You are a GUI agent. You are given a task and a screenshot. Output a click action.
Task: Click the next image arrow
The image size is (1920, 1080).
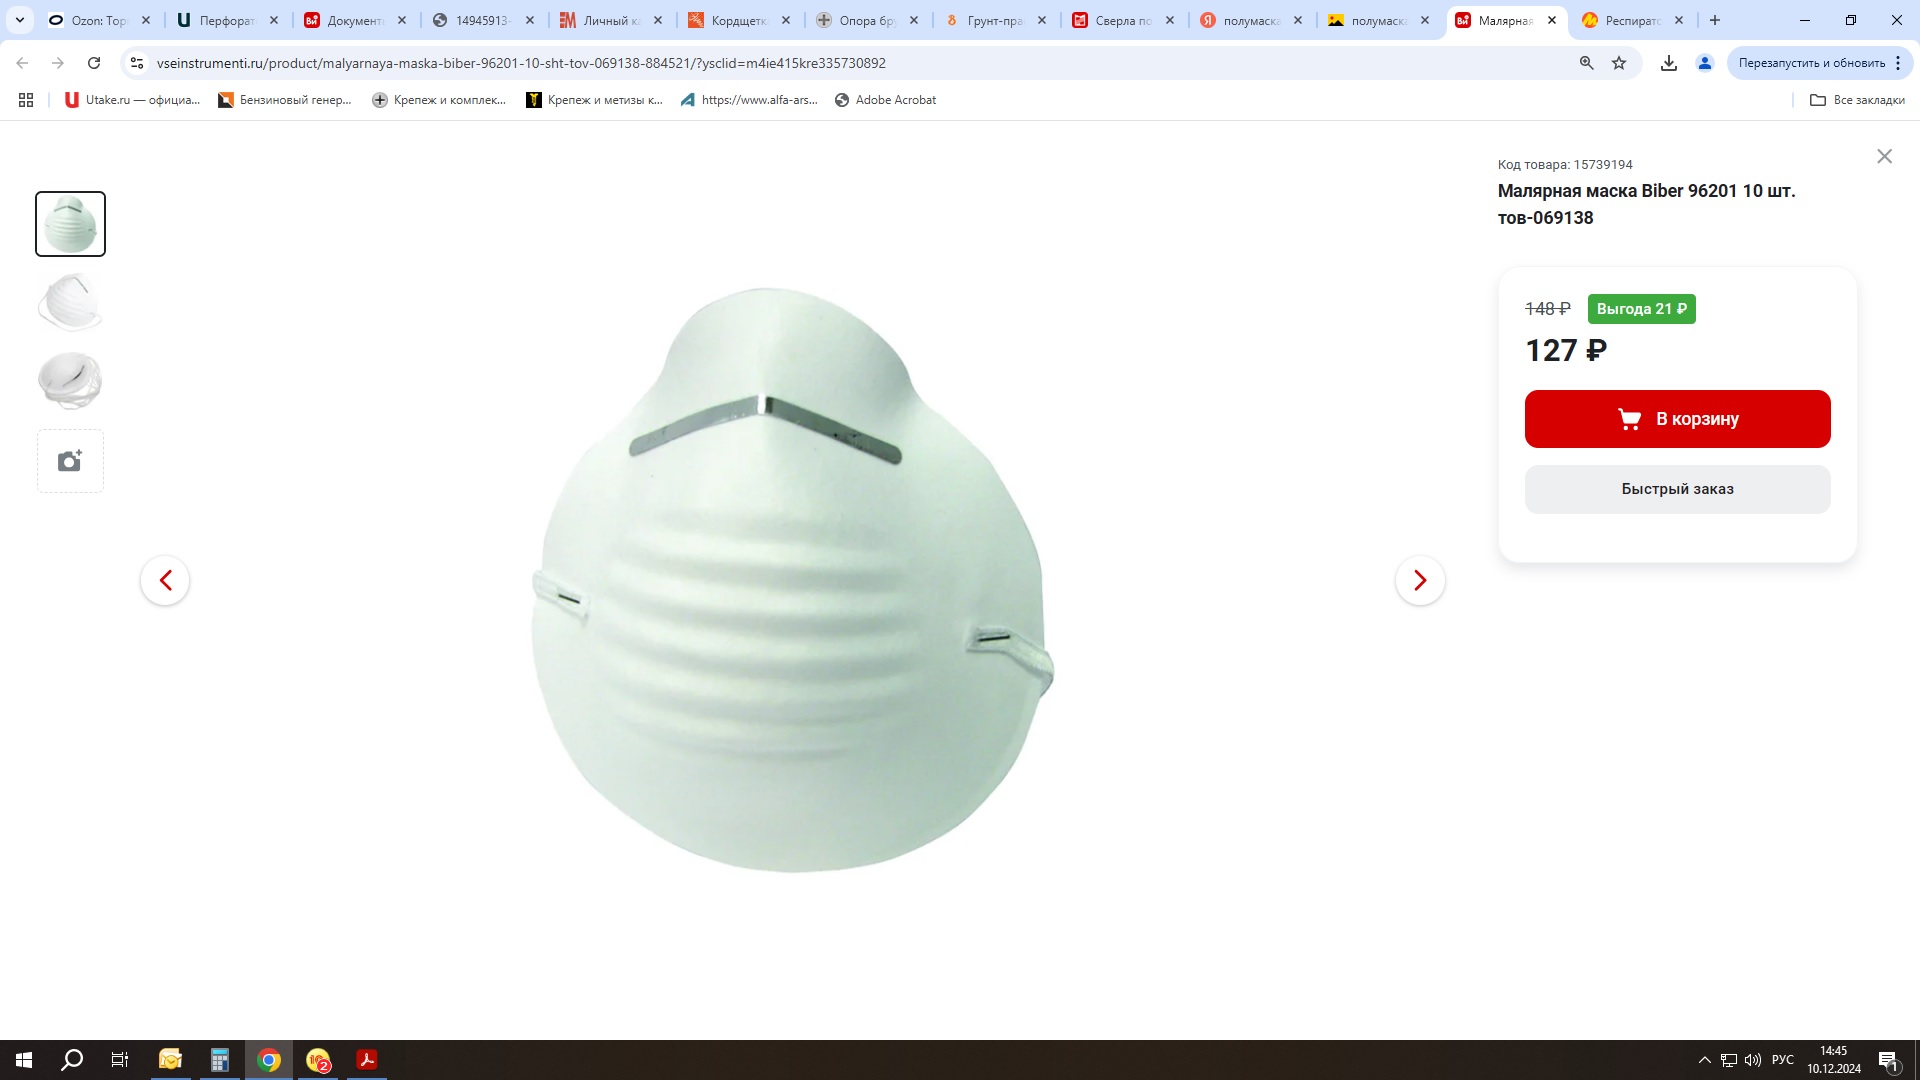tap(1419, 580)
